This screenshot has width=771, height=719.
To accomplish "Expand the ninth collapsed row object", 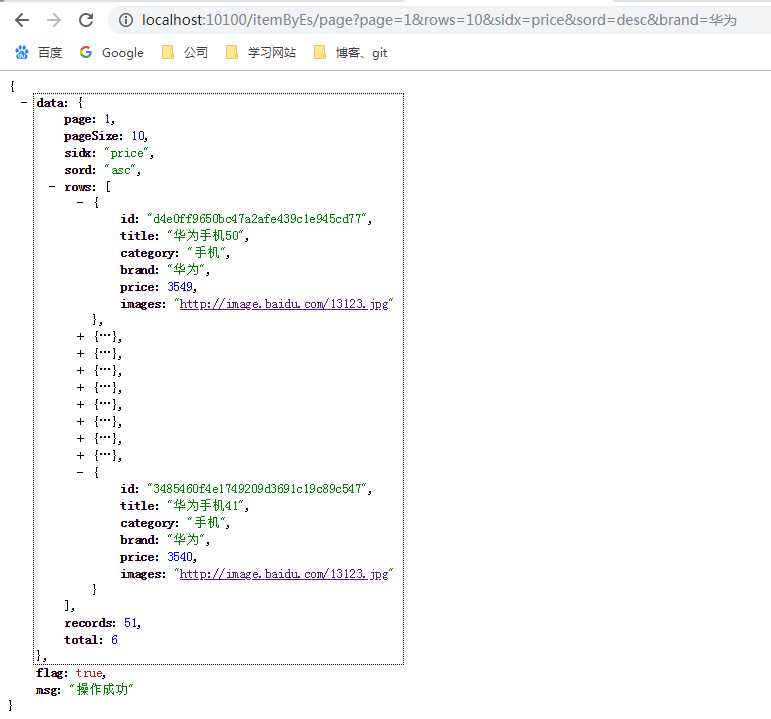I will point(80,455).
